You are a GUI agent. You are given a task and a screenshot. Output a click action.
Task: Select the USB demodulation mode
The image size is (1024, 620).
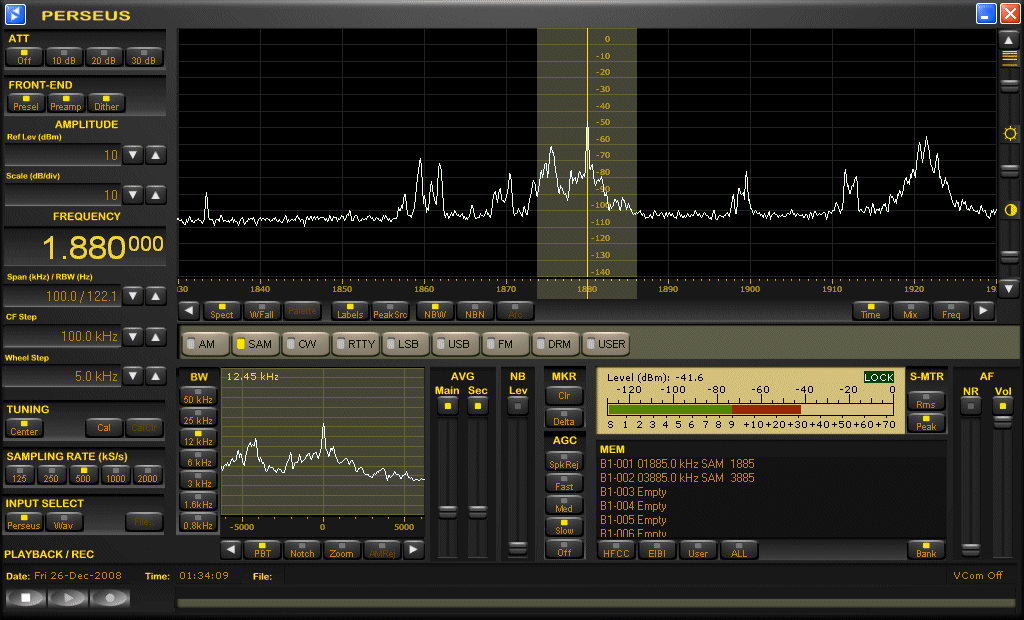click(x=453, y=344)
